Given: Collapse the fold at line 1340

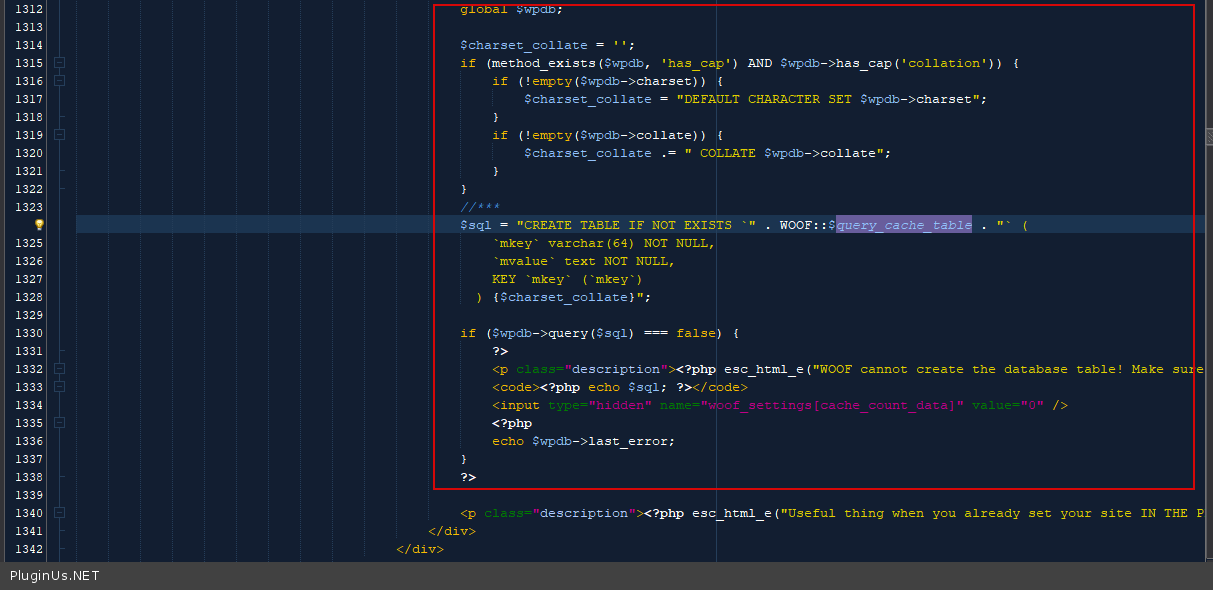Looking at the screenshot, I should pos(60,513).
